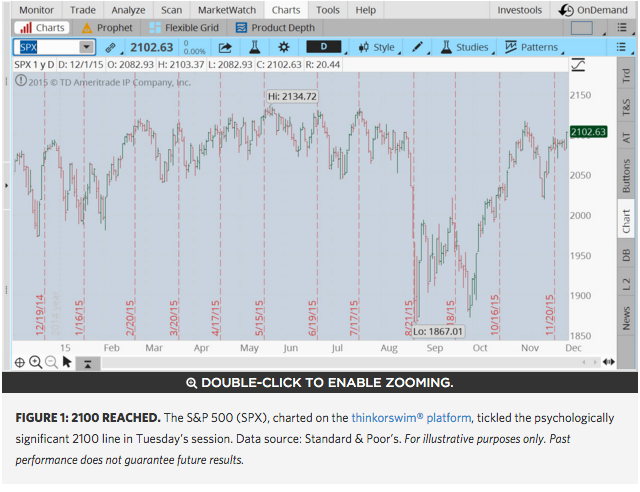
Task: Click the scroll left small arrow
Action: coord(584,362)
